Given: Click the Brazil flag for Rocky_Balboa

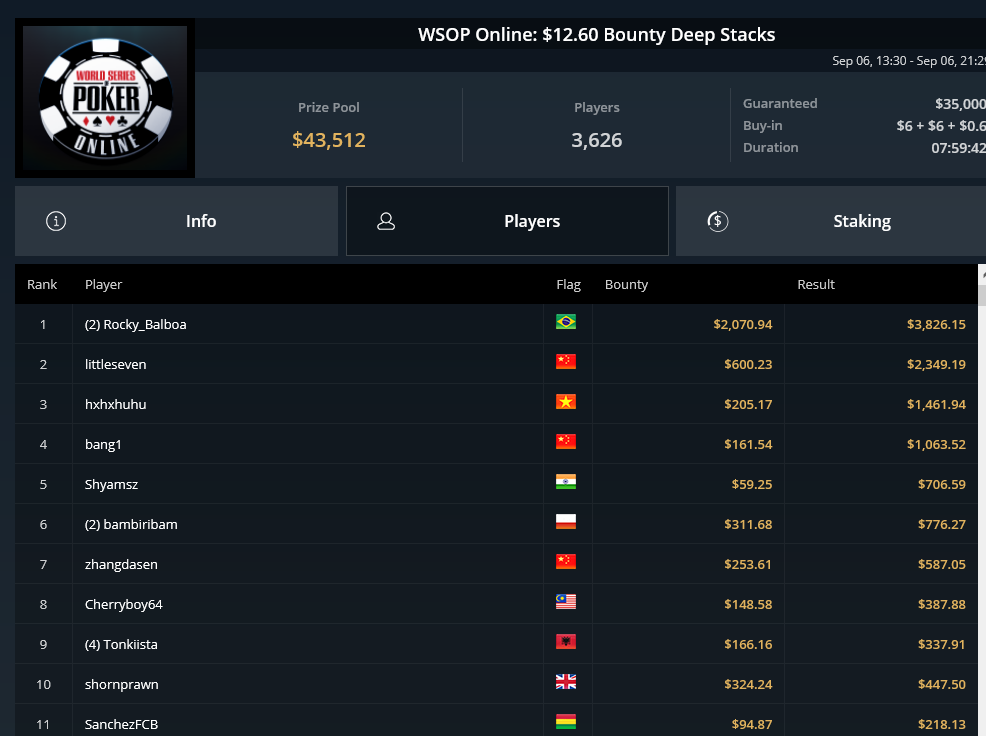Looking at the screenshot, I should (566, 321).
